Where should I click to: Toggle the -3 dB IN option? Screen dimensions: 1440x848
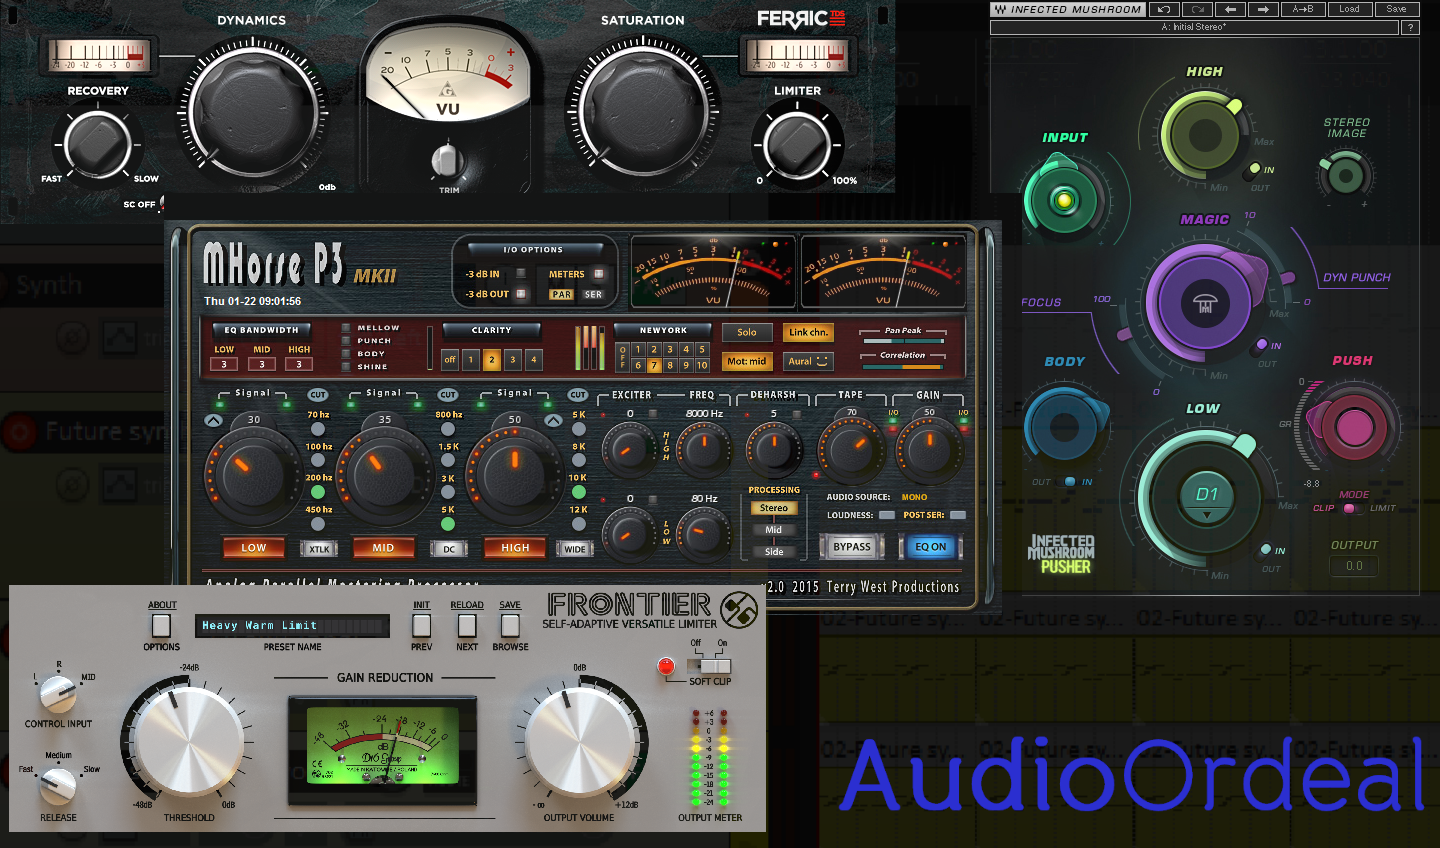pyautogui.click(x=520, y=273)
